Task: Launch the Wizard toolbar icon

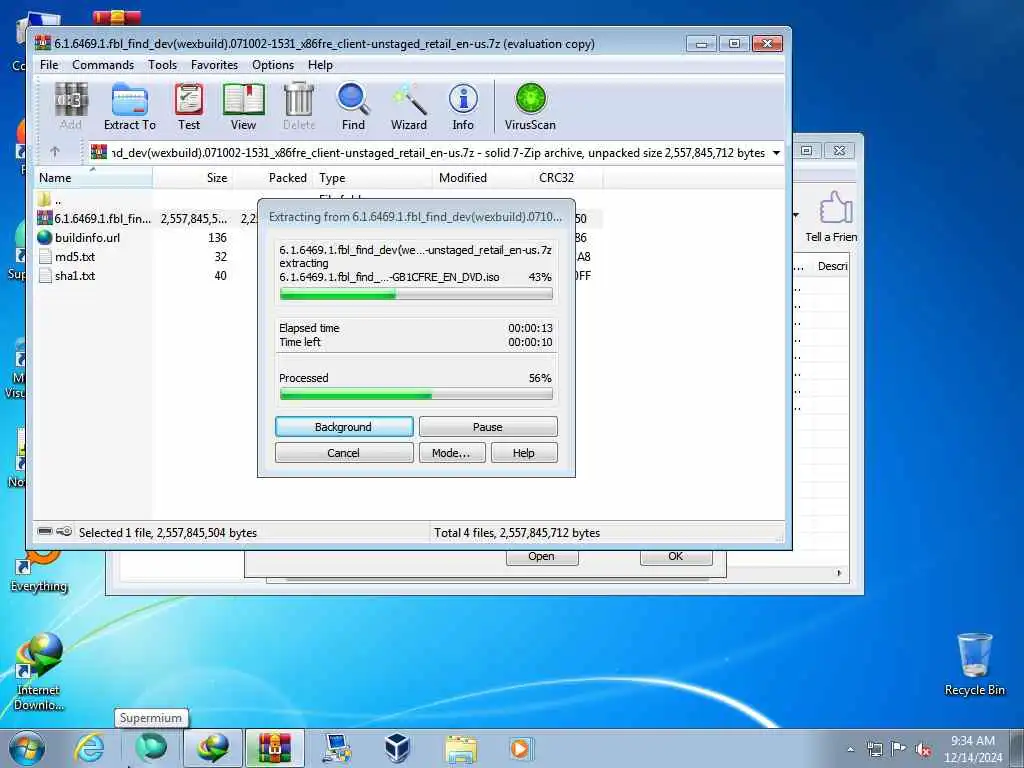Action: pos(409,107)
